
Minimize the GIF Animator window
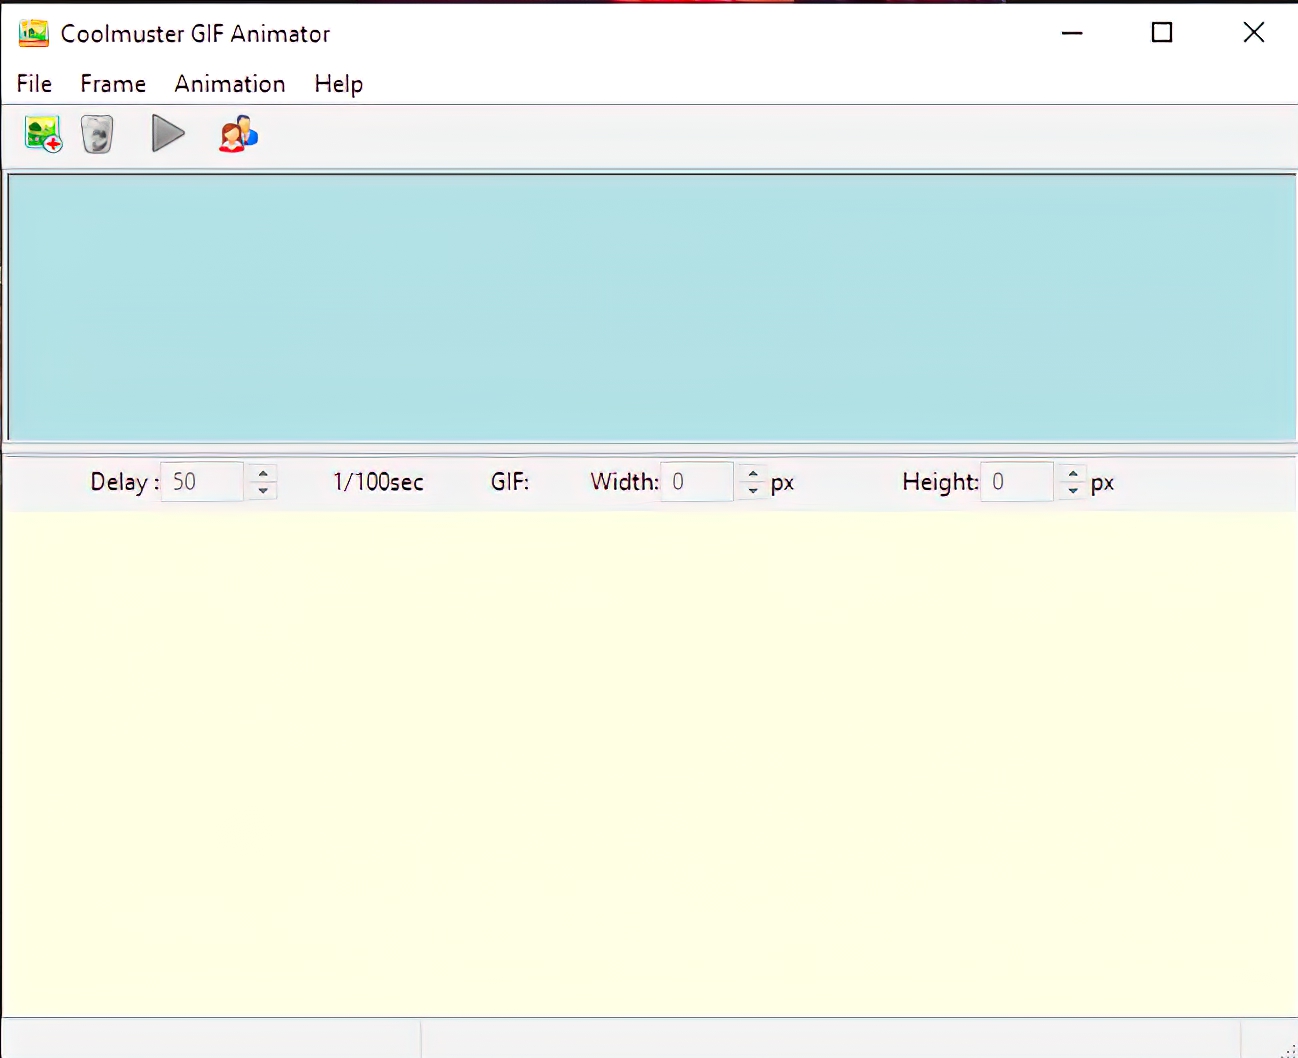(x=1072, y=33)
